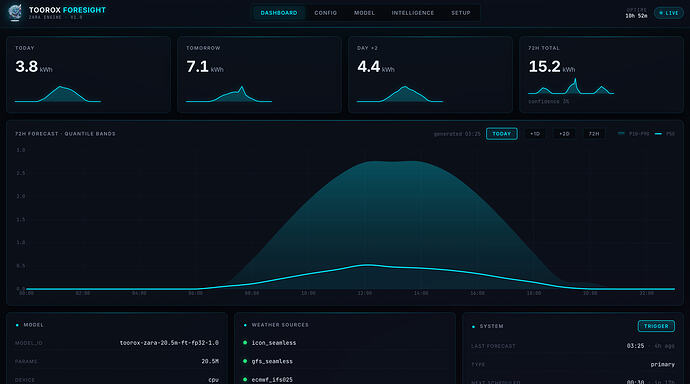Click the generated 03:25 timestamp

click(x=457, y=134)
